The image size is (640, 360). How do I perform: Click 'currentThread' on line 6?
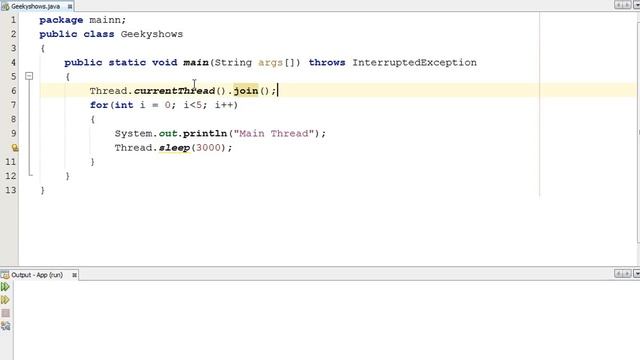pos(174,91)
